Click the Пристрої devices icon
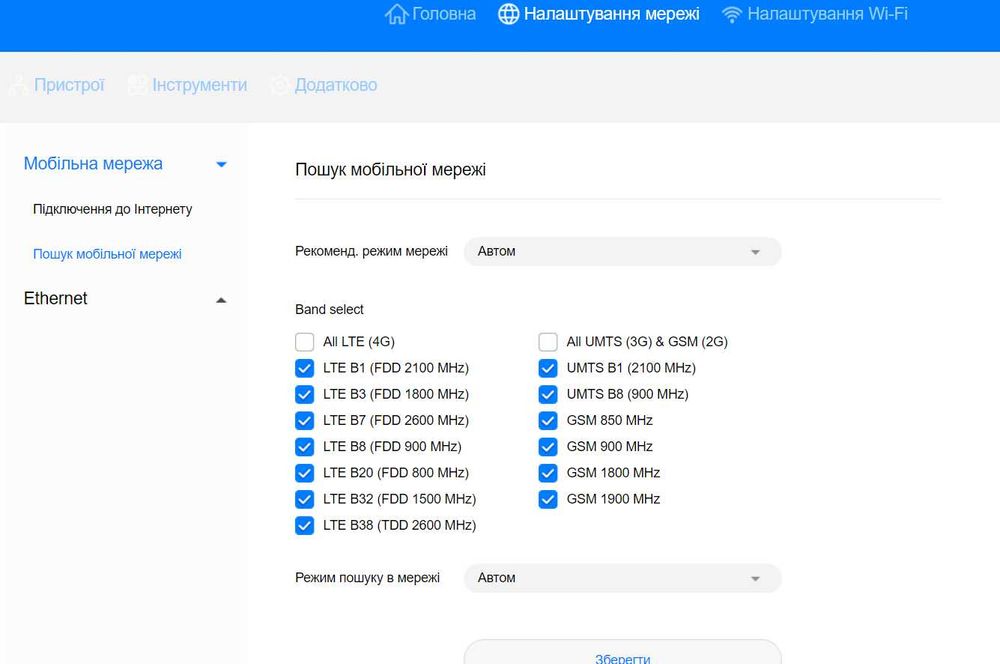The width and height of the screenshot is (1000, 664). (x=19, y=85)
